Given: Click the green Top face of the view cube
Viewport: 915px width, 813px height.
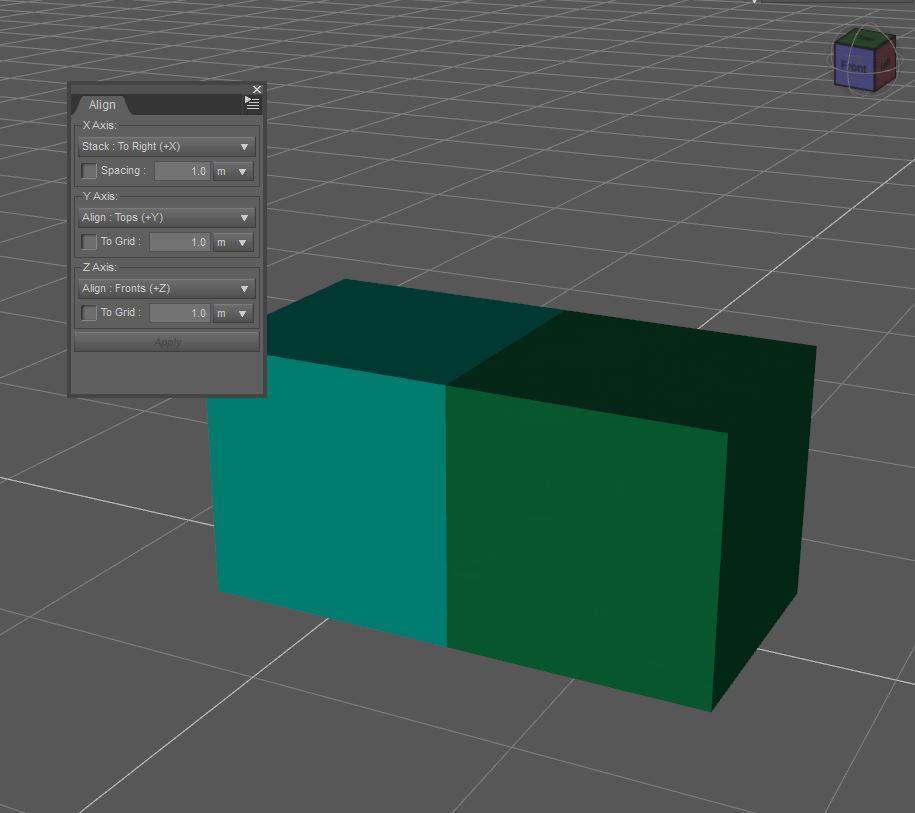Looking at the screenshot, I should tap(866, 37).
